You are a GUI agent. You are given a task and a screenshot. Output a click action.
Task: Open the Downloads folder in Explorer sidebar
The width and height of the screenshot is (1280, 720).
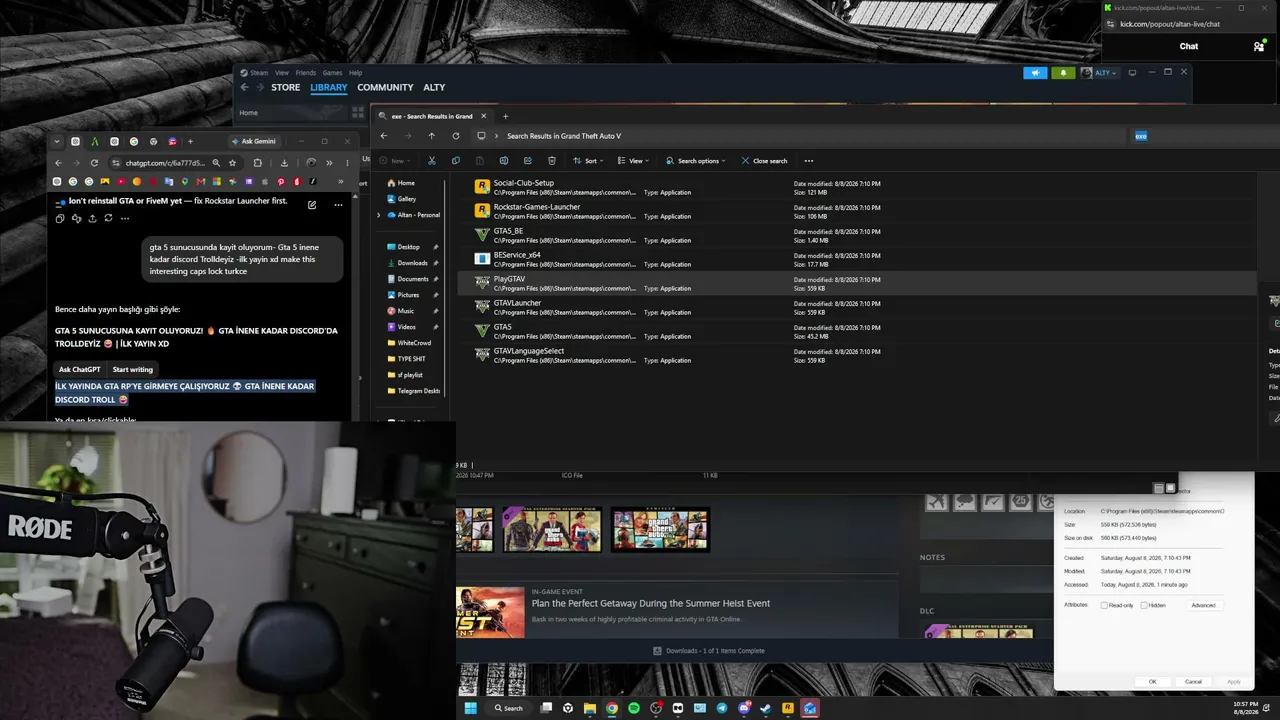click(412, 263)
